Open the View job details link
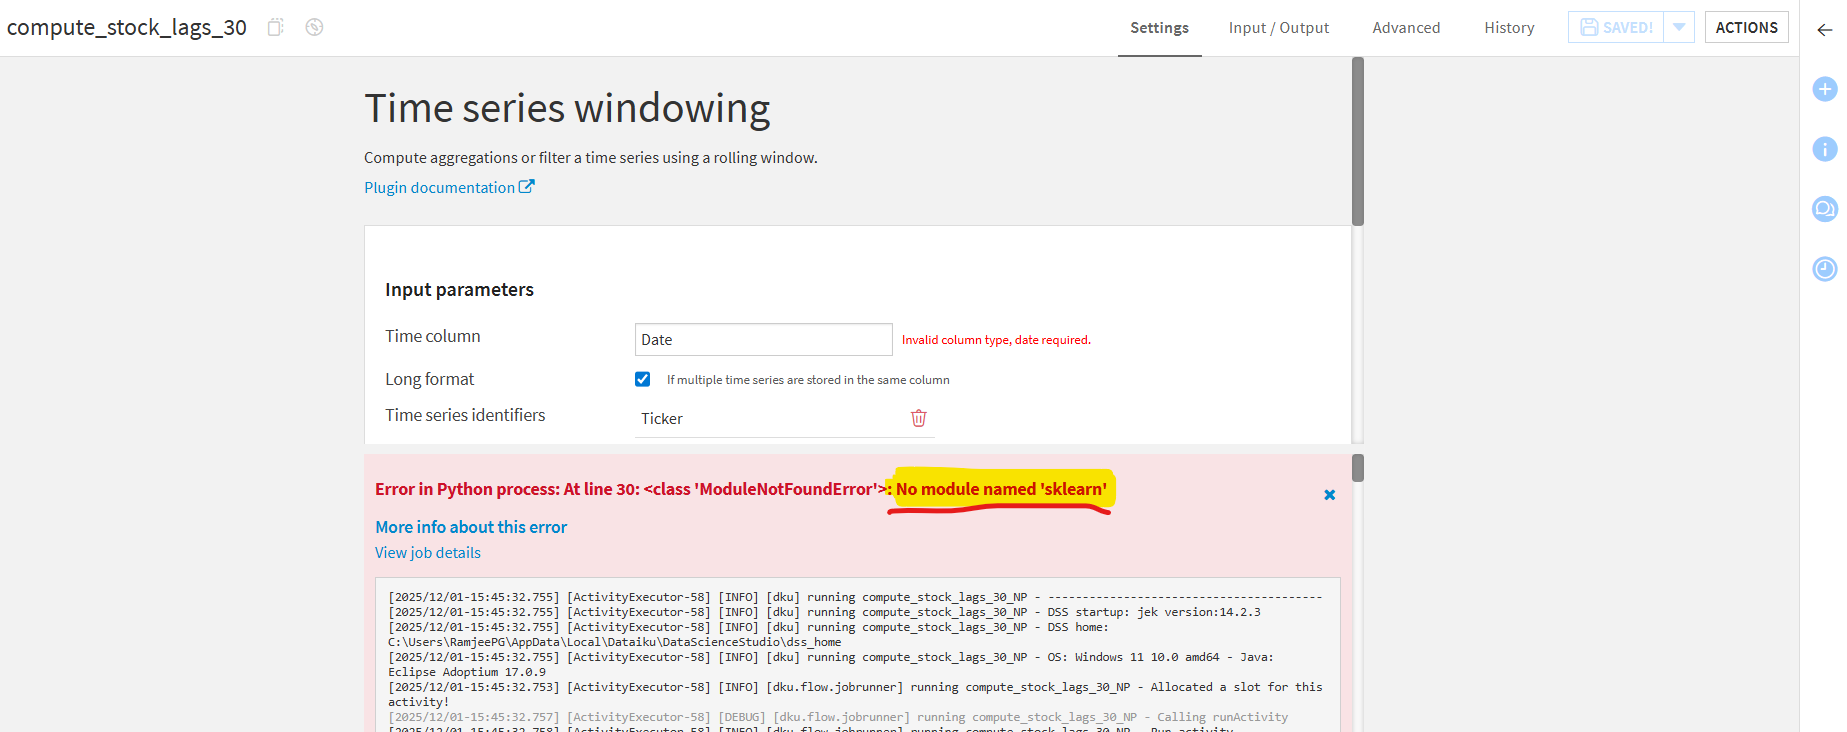Screen dimensions: 1847x732 tap(428, 553)
